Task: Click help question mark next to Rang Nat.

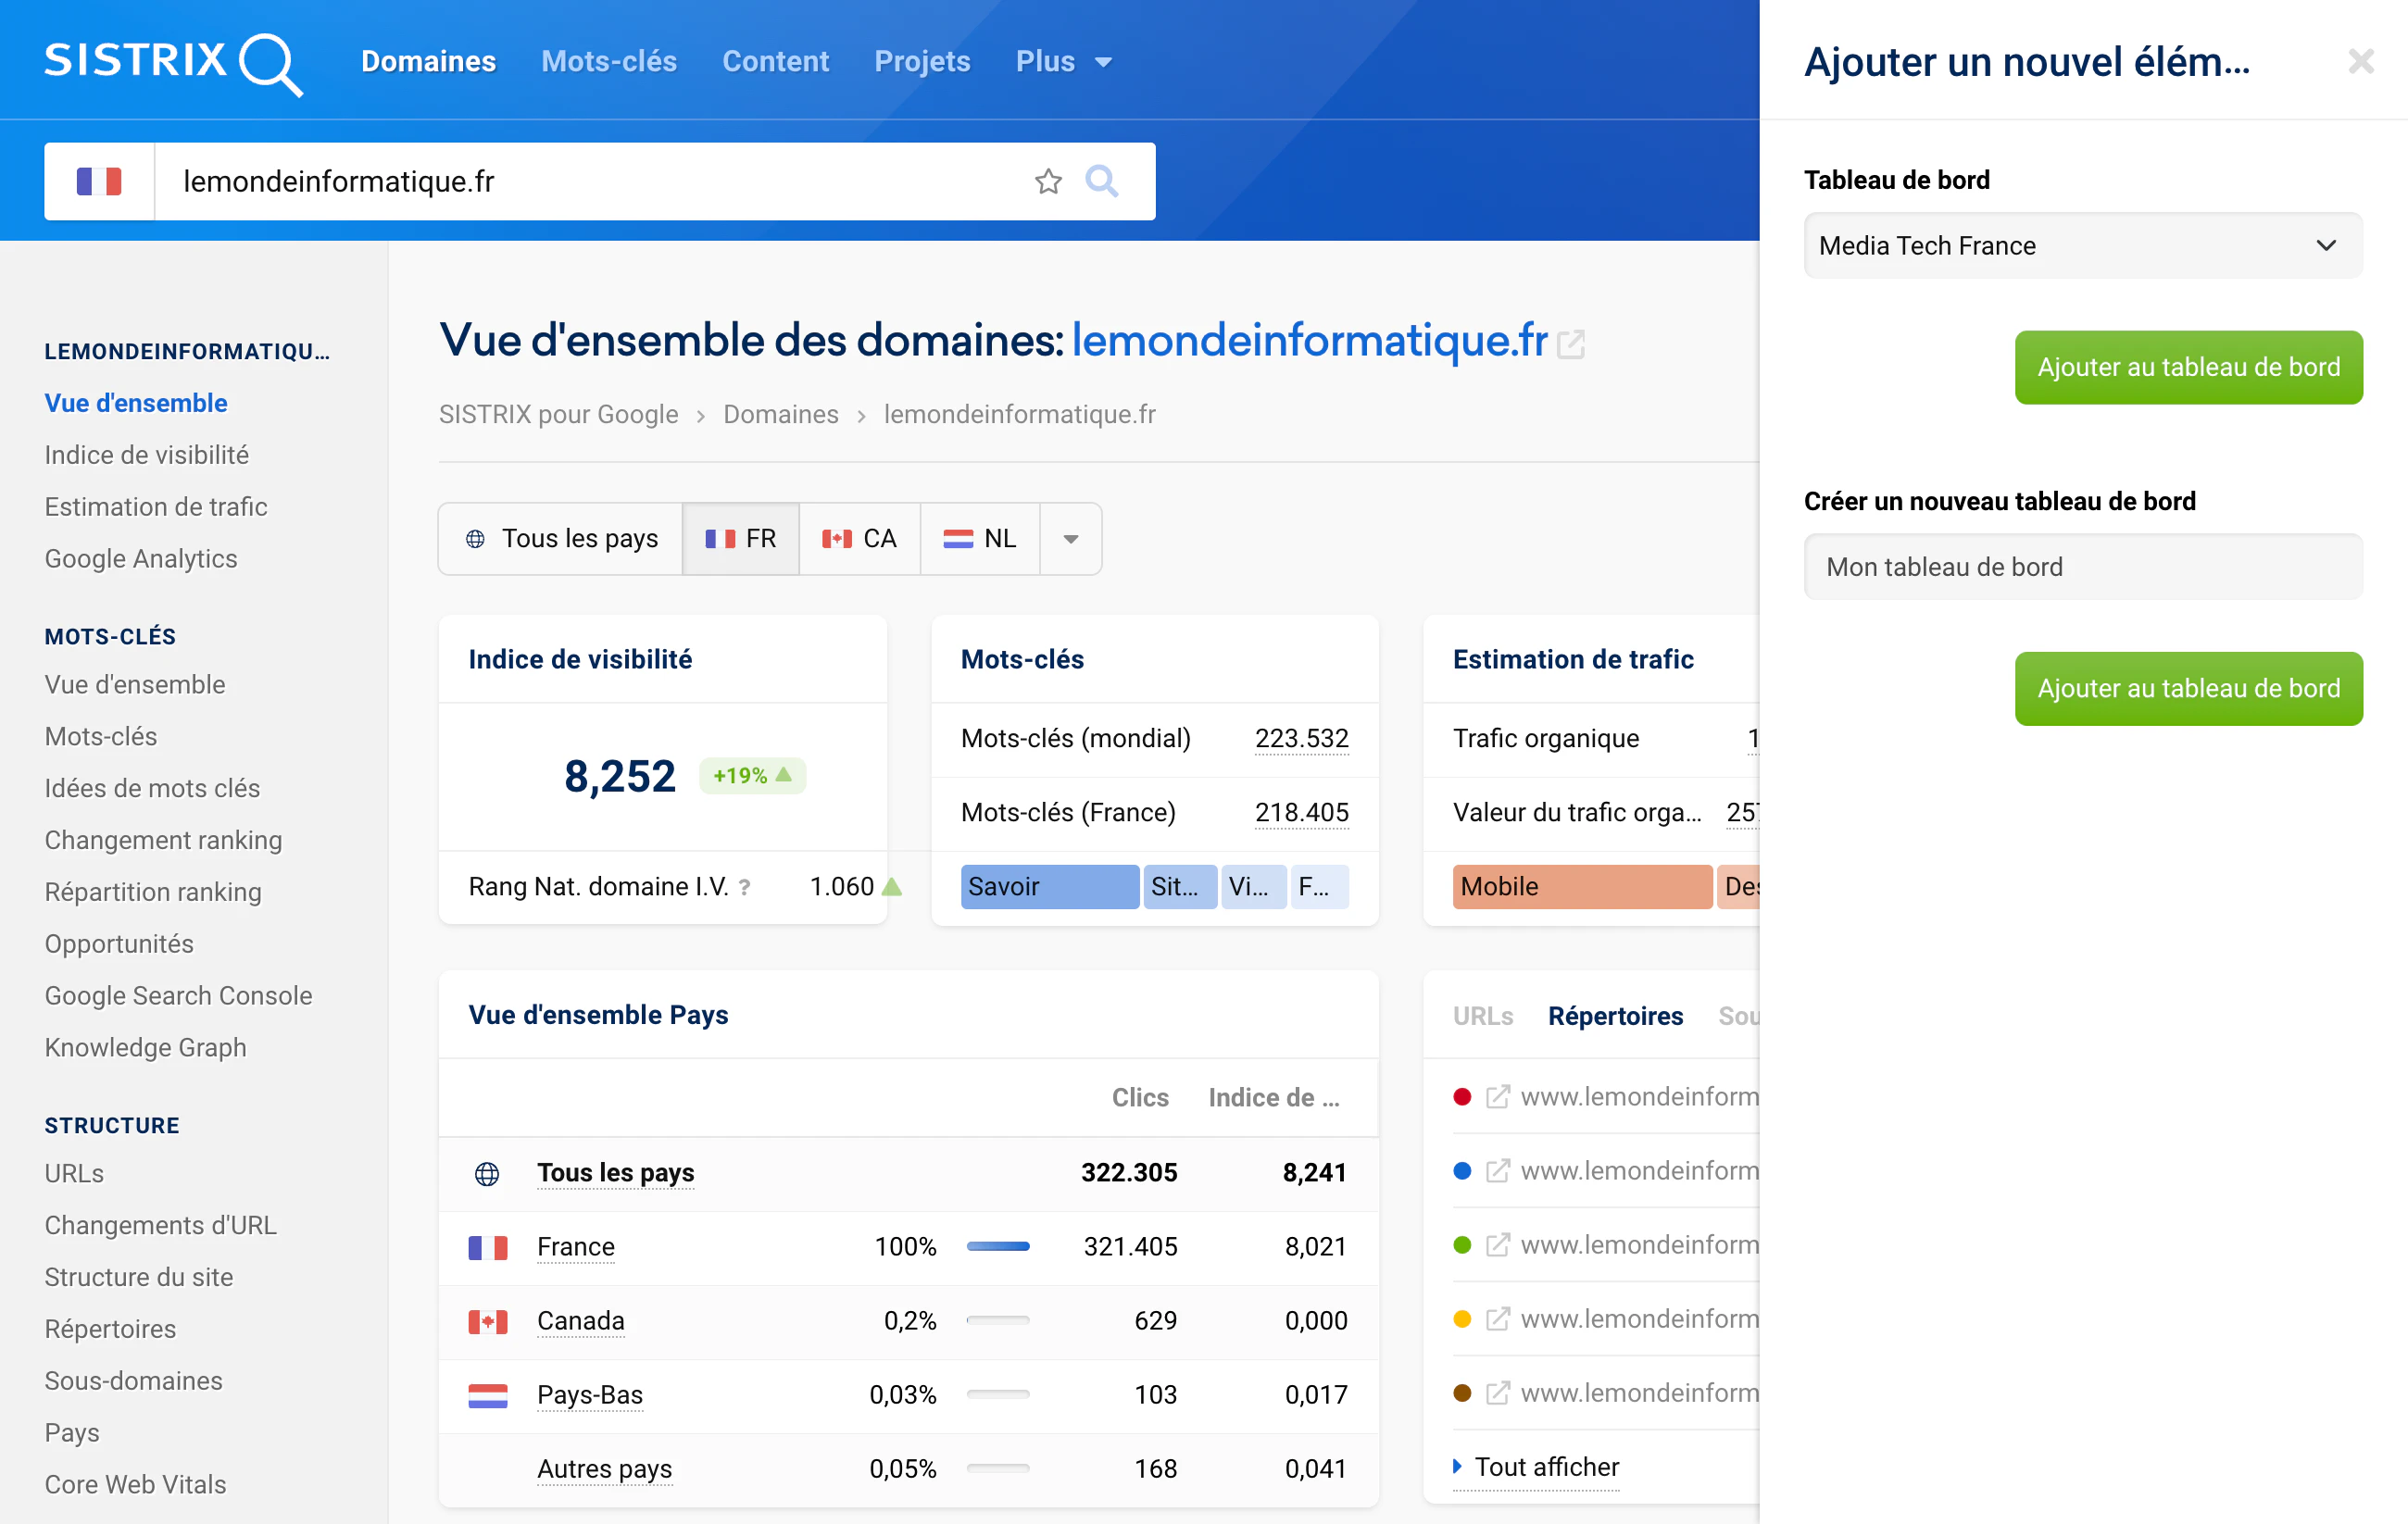Action: (x=744, y=887)
